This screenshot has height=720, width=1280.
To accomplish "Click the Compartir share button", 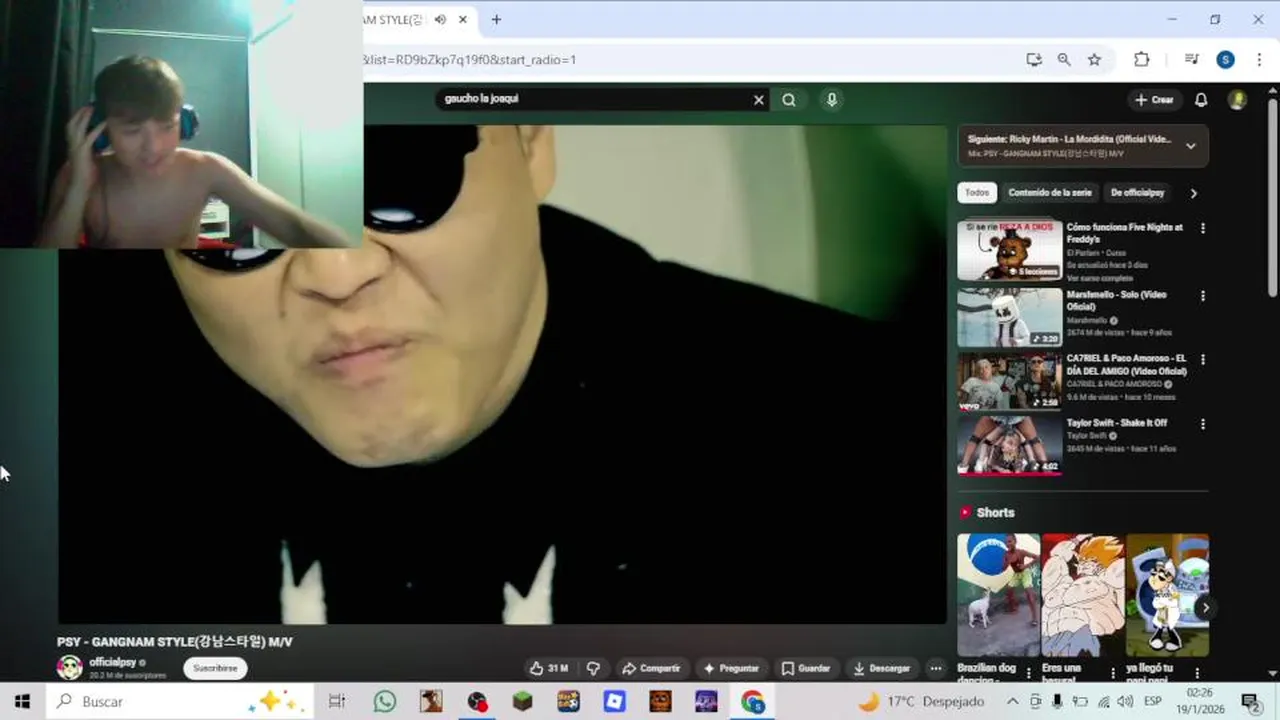I will pos(650,668).
